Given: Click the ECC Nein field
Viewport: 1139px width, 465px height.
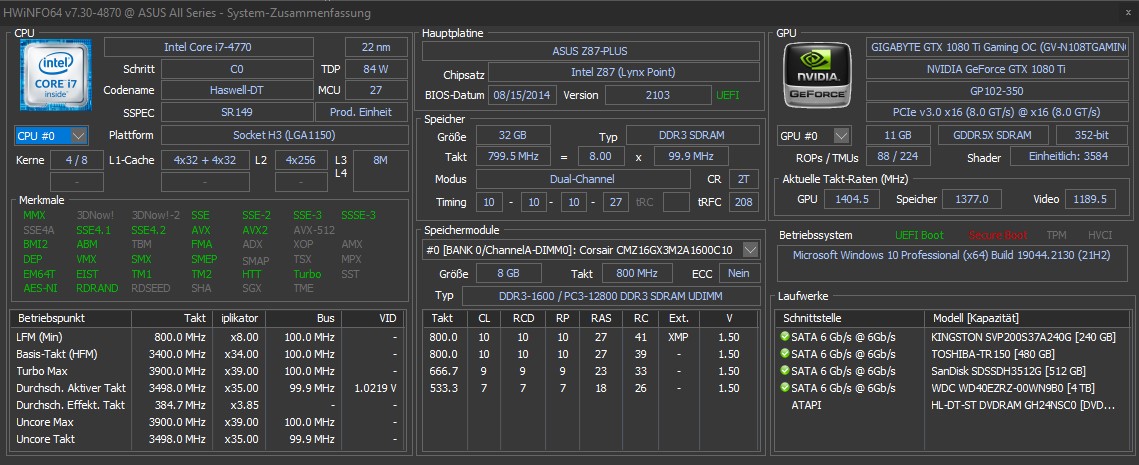Looking at the screenshot, I should click(x=739, y=273).
